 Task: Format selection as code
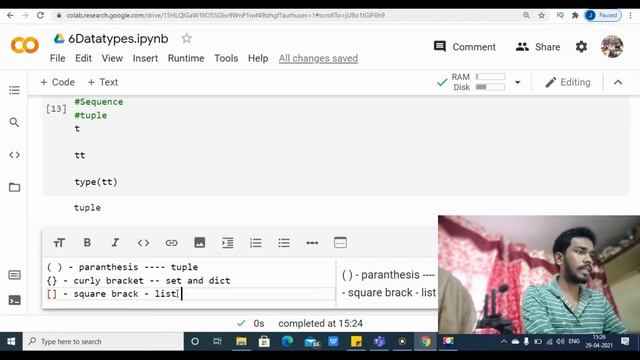pos(143,243)
